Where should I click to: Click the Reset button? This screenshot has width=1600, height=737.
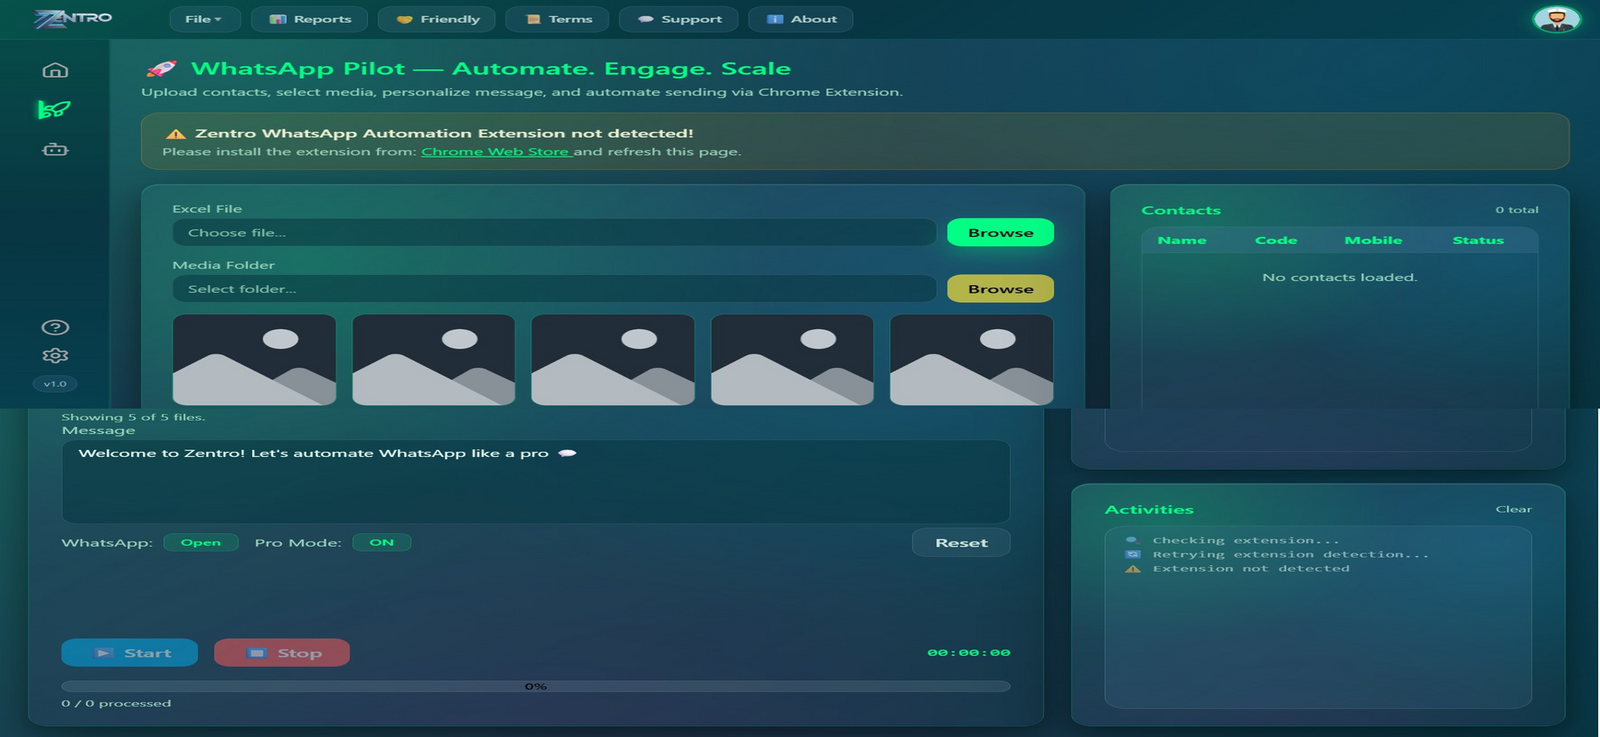click(961, 543)
